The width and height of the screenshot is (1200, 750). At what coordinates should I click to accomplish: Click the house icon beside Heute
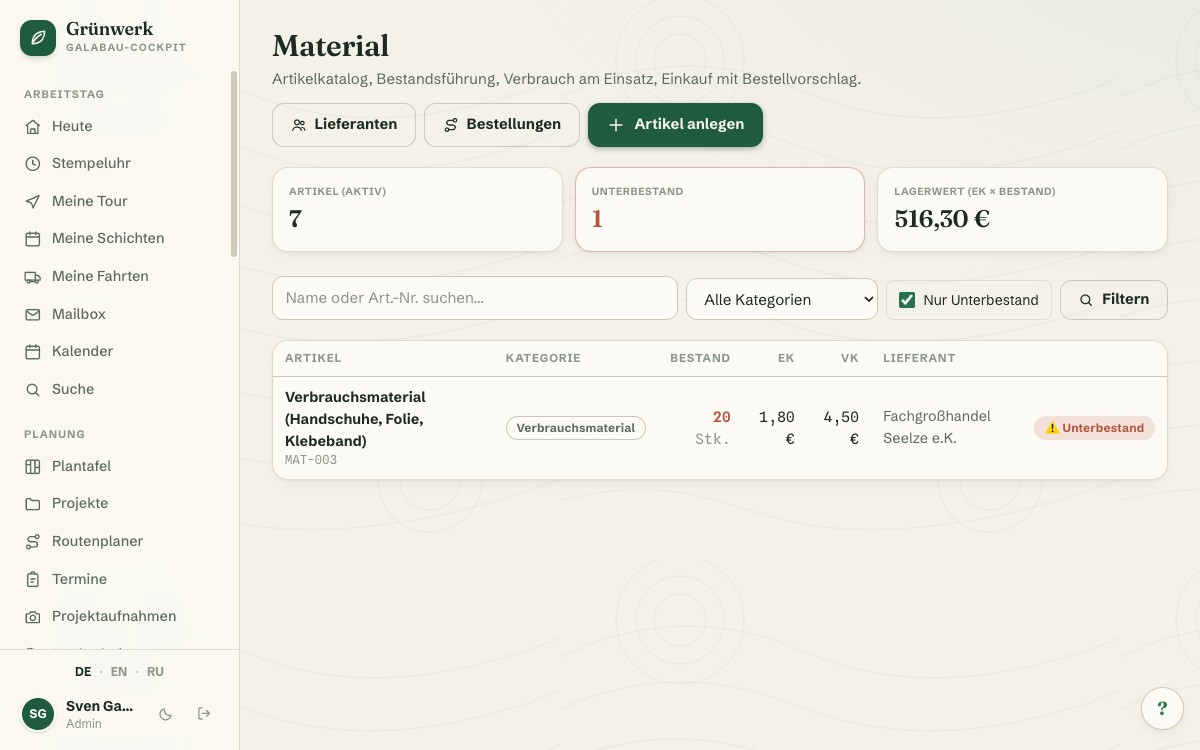[x=33, y=126]
